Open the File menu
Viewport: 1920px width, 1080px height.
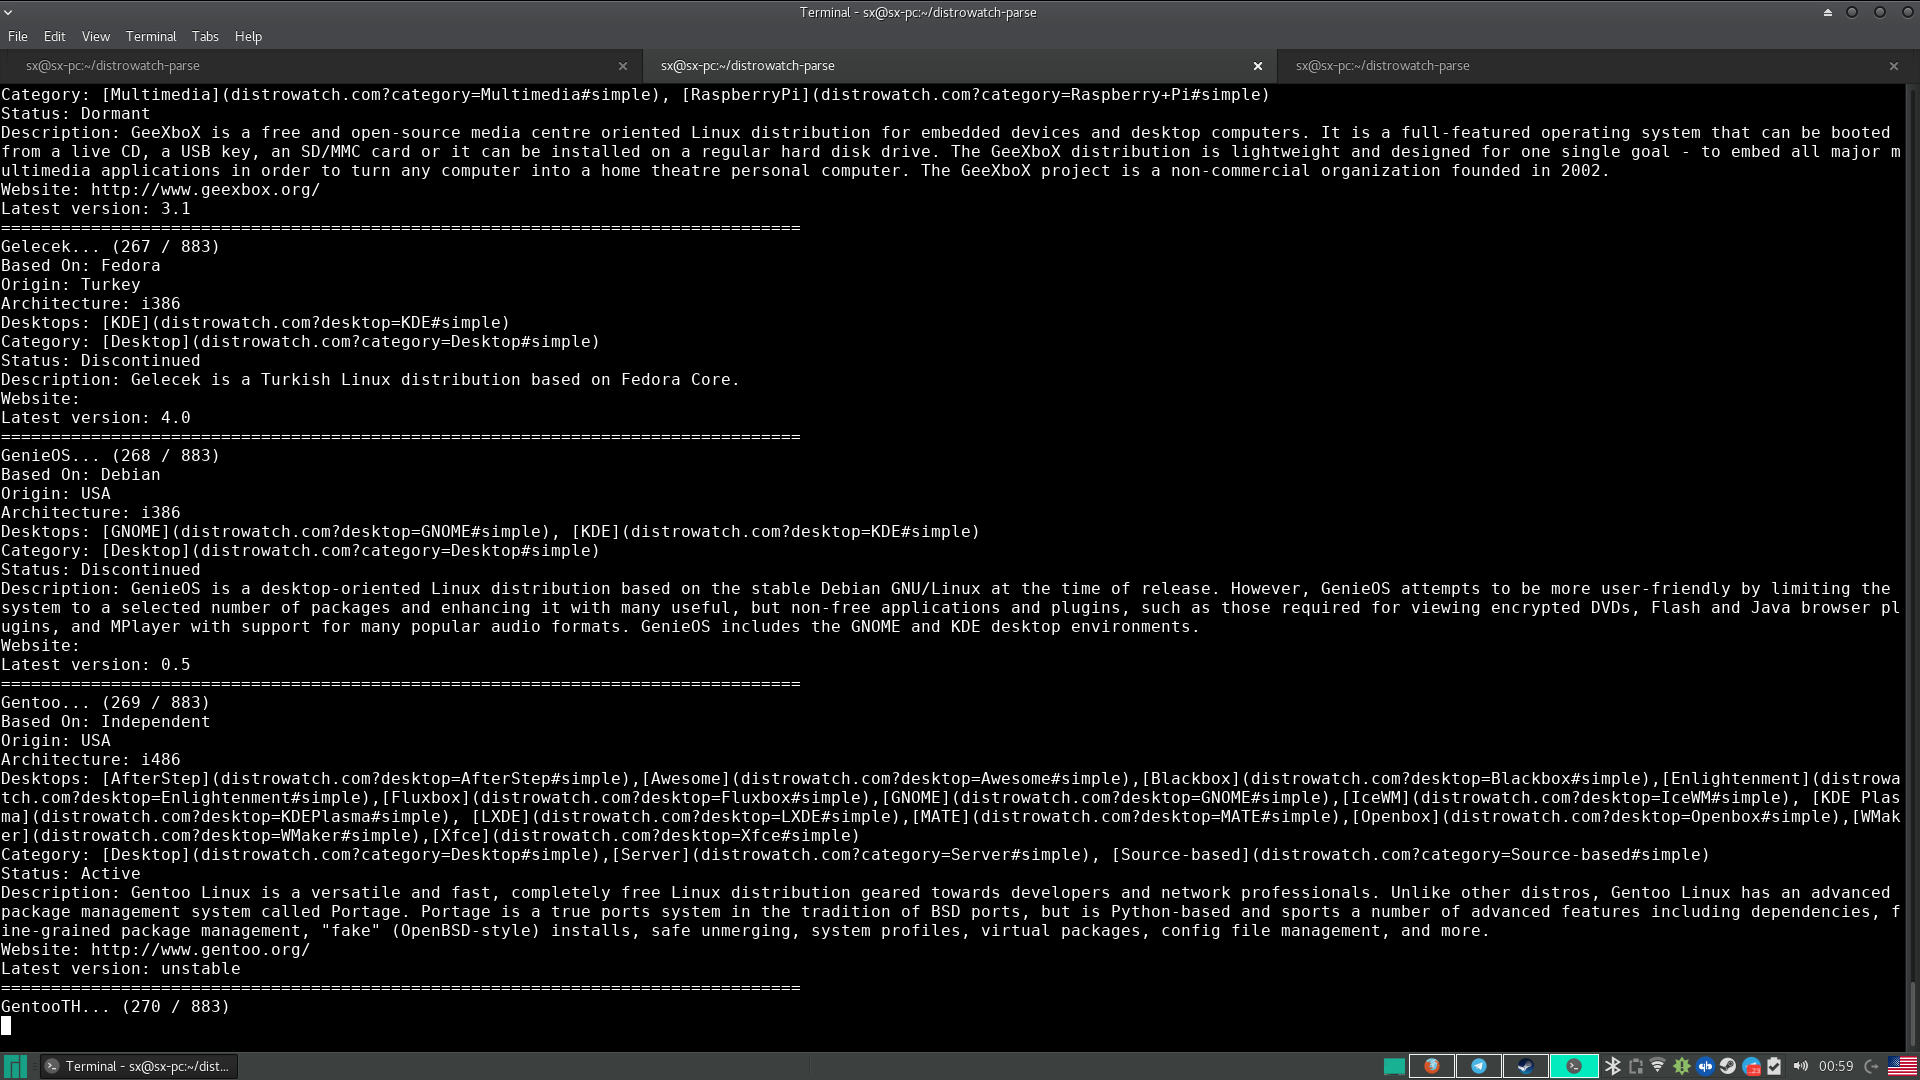[x=17, y=36]
